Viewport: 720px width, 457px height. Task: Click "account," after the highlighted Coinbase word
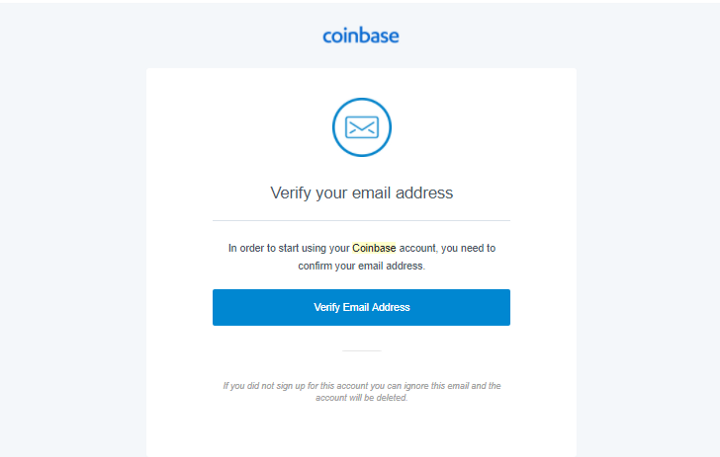click(x=418, y=248)
